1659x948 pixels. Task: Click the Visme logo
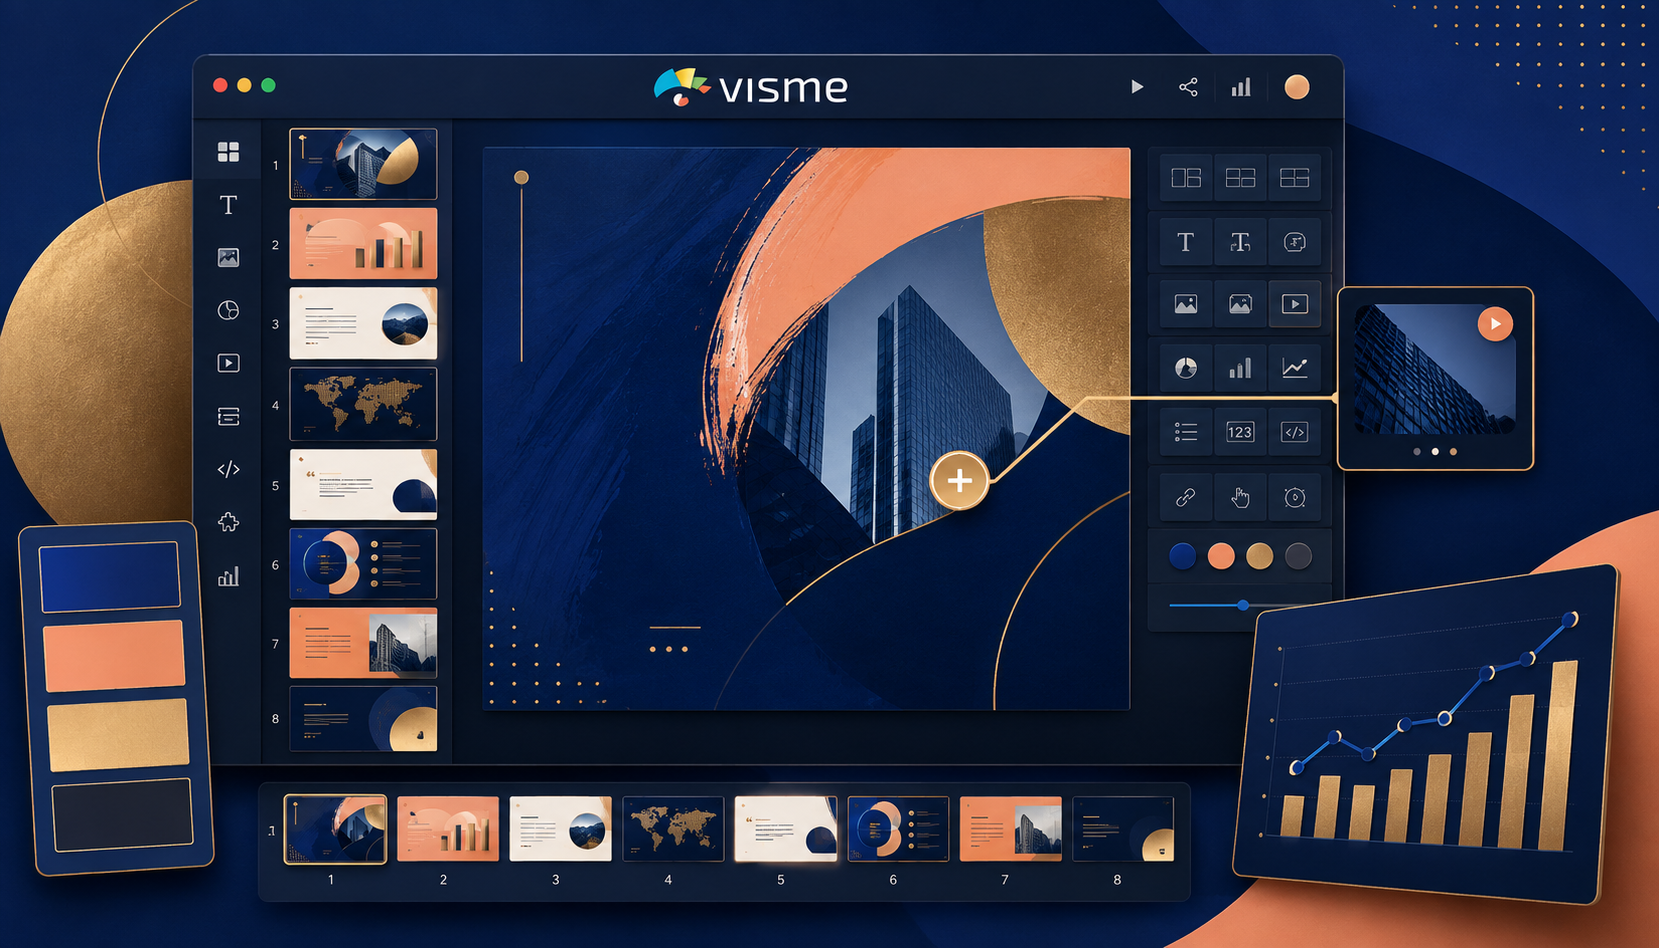click(x=751, y=87)
